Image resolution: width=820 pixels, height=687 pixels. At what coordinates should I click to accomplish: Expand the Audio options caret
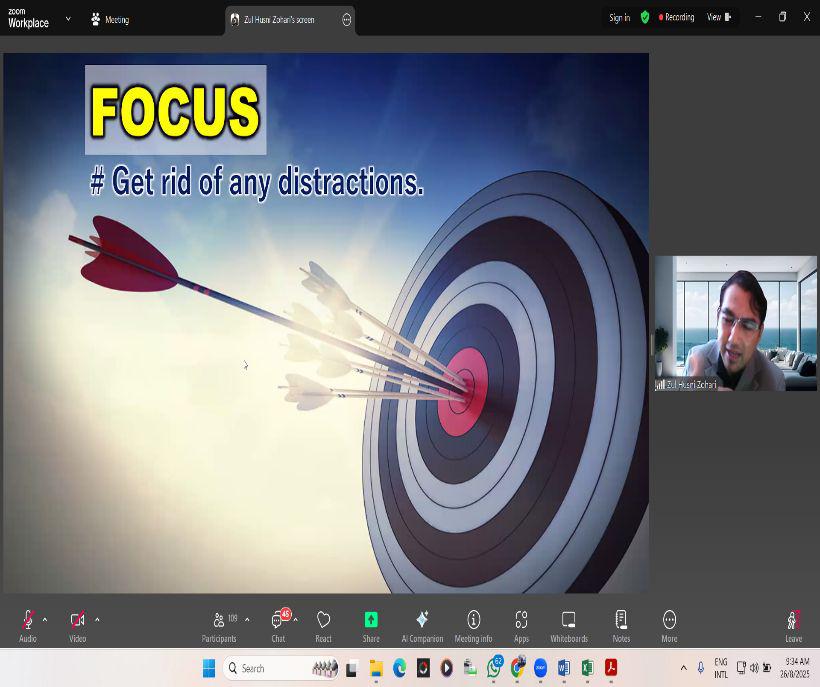point(45,620)
